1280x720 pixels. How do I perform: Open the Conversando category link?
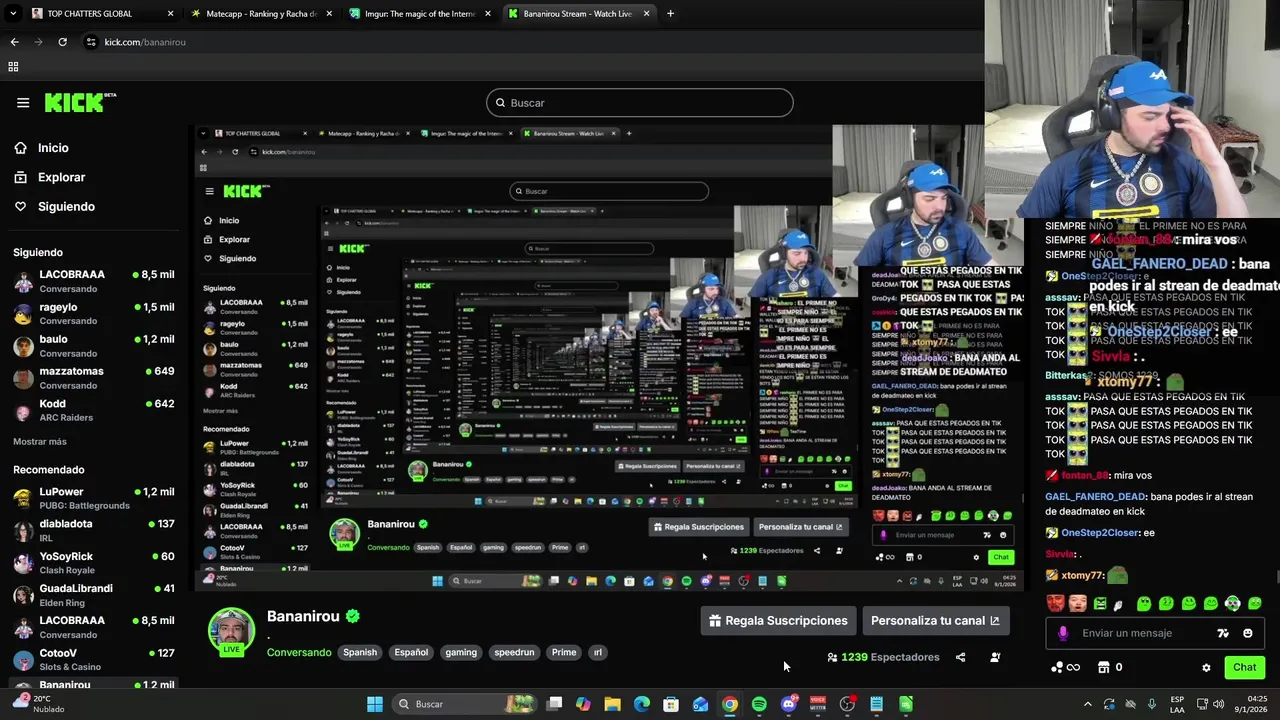click(299, 652)
